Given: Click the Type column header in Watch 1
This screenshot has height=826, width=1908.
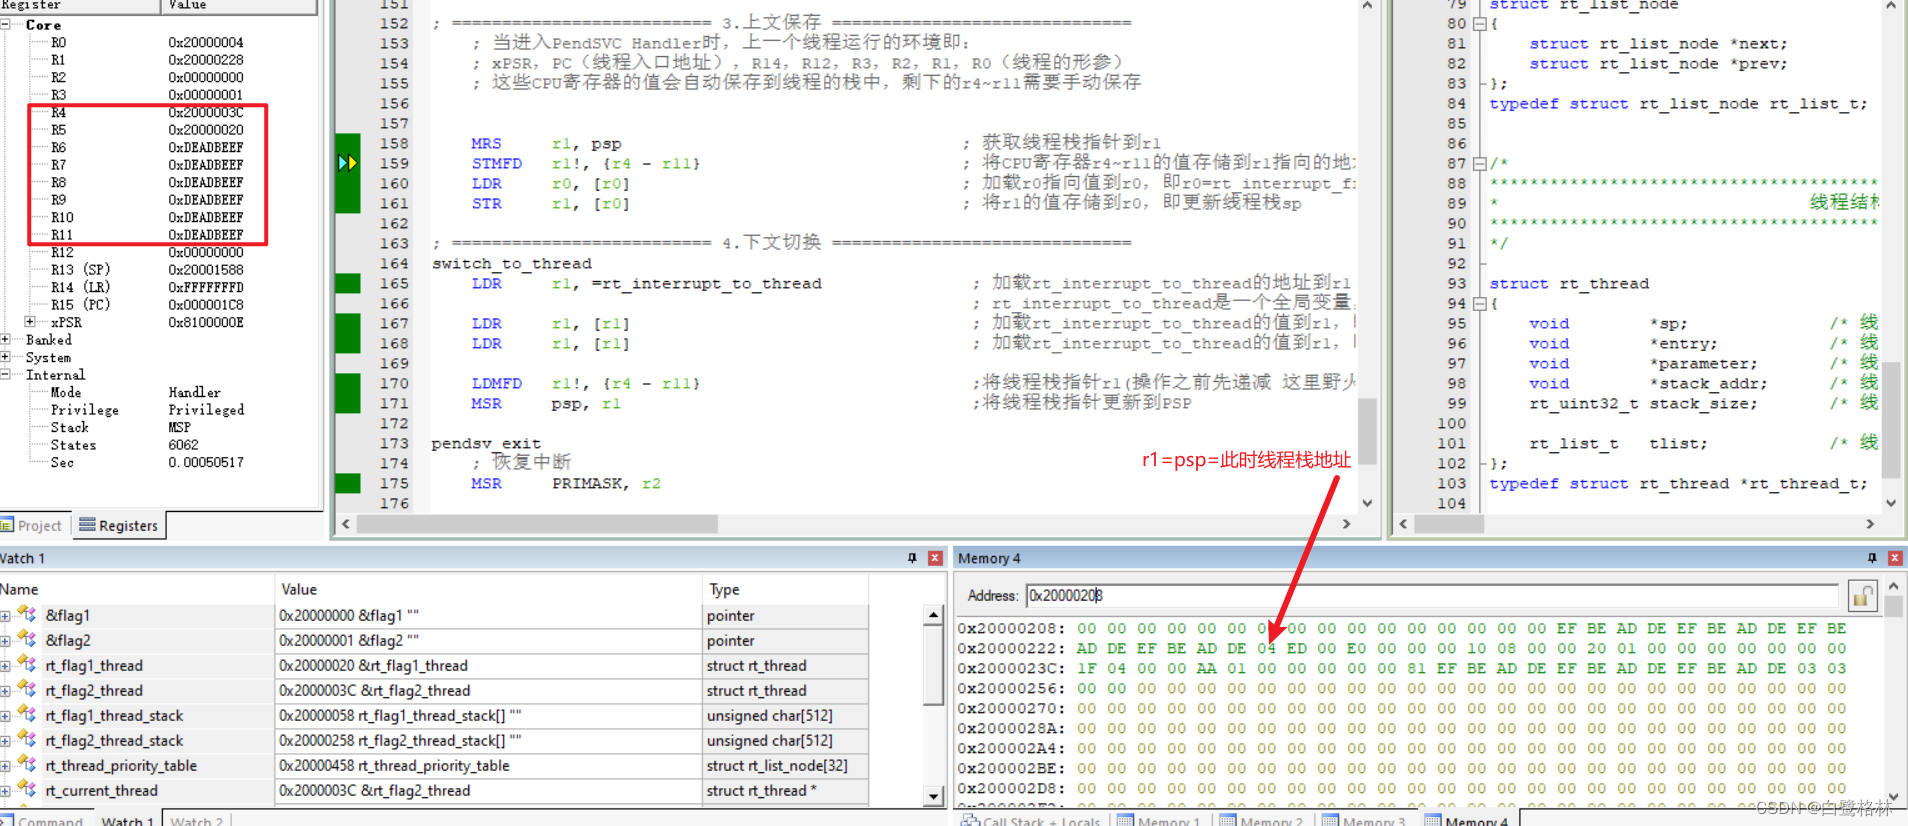Looking at the screenshot, I should tap(785, 589).
